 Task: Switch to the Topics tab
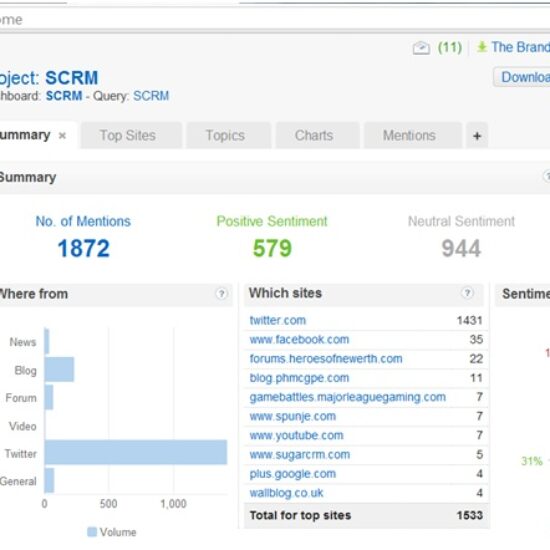pos(225,136)
